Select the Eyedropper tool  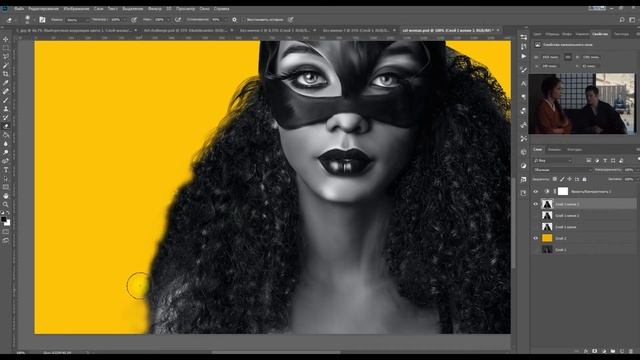[x=6, y=82]
